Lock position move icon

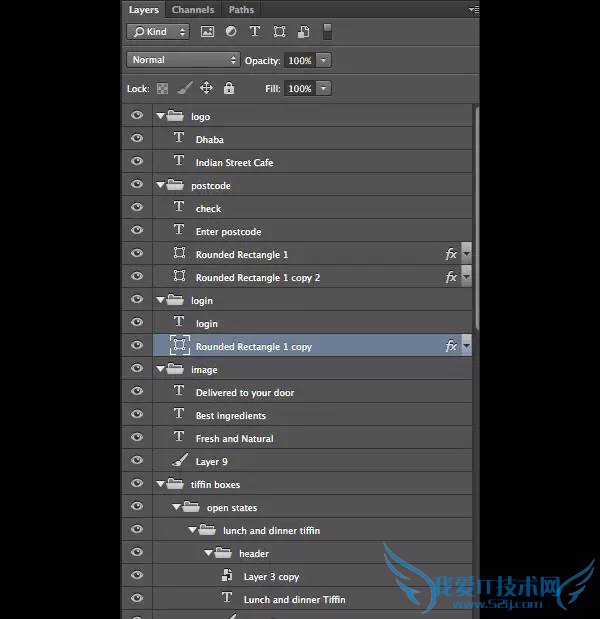point(206,88)
